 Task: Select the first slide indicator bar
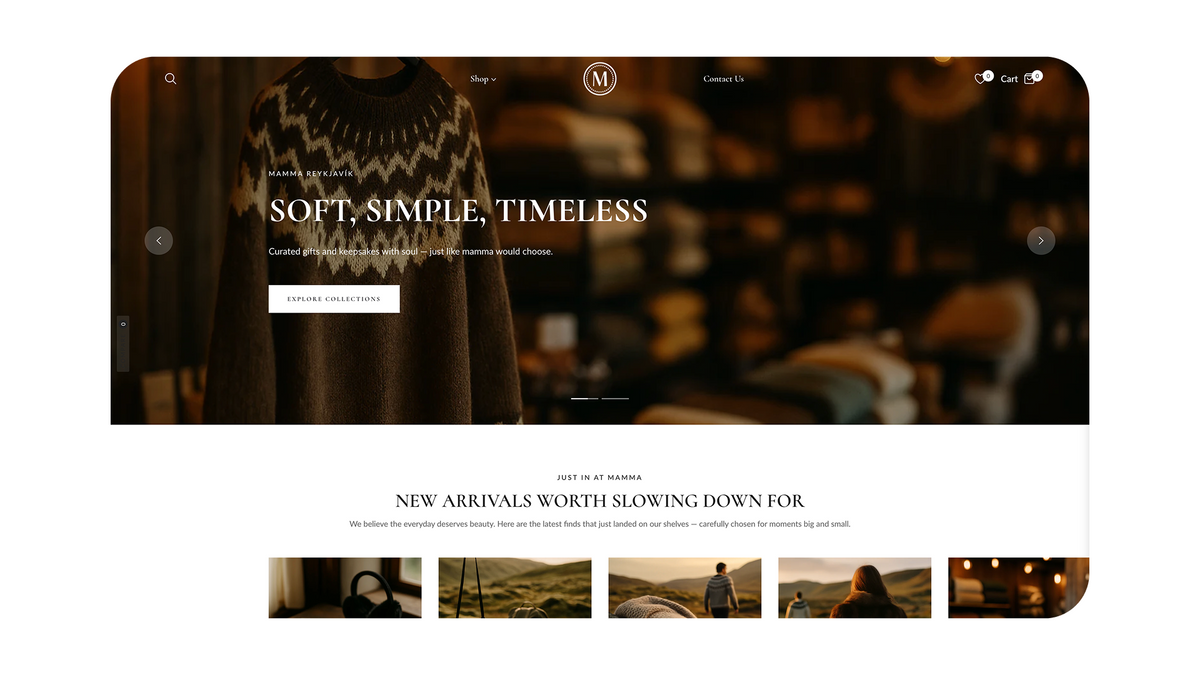click(585, 398)
